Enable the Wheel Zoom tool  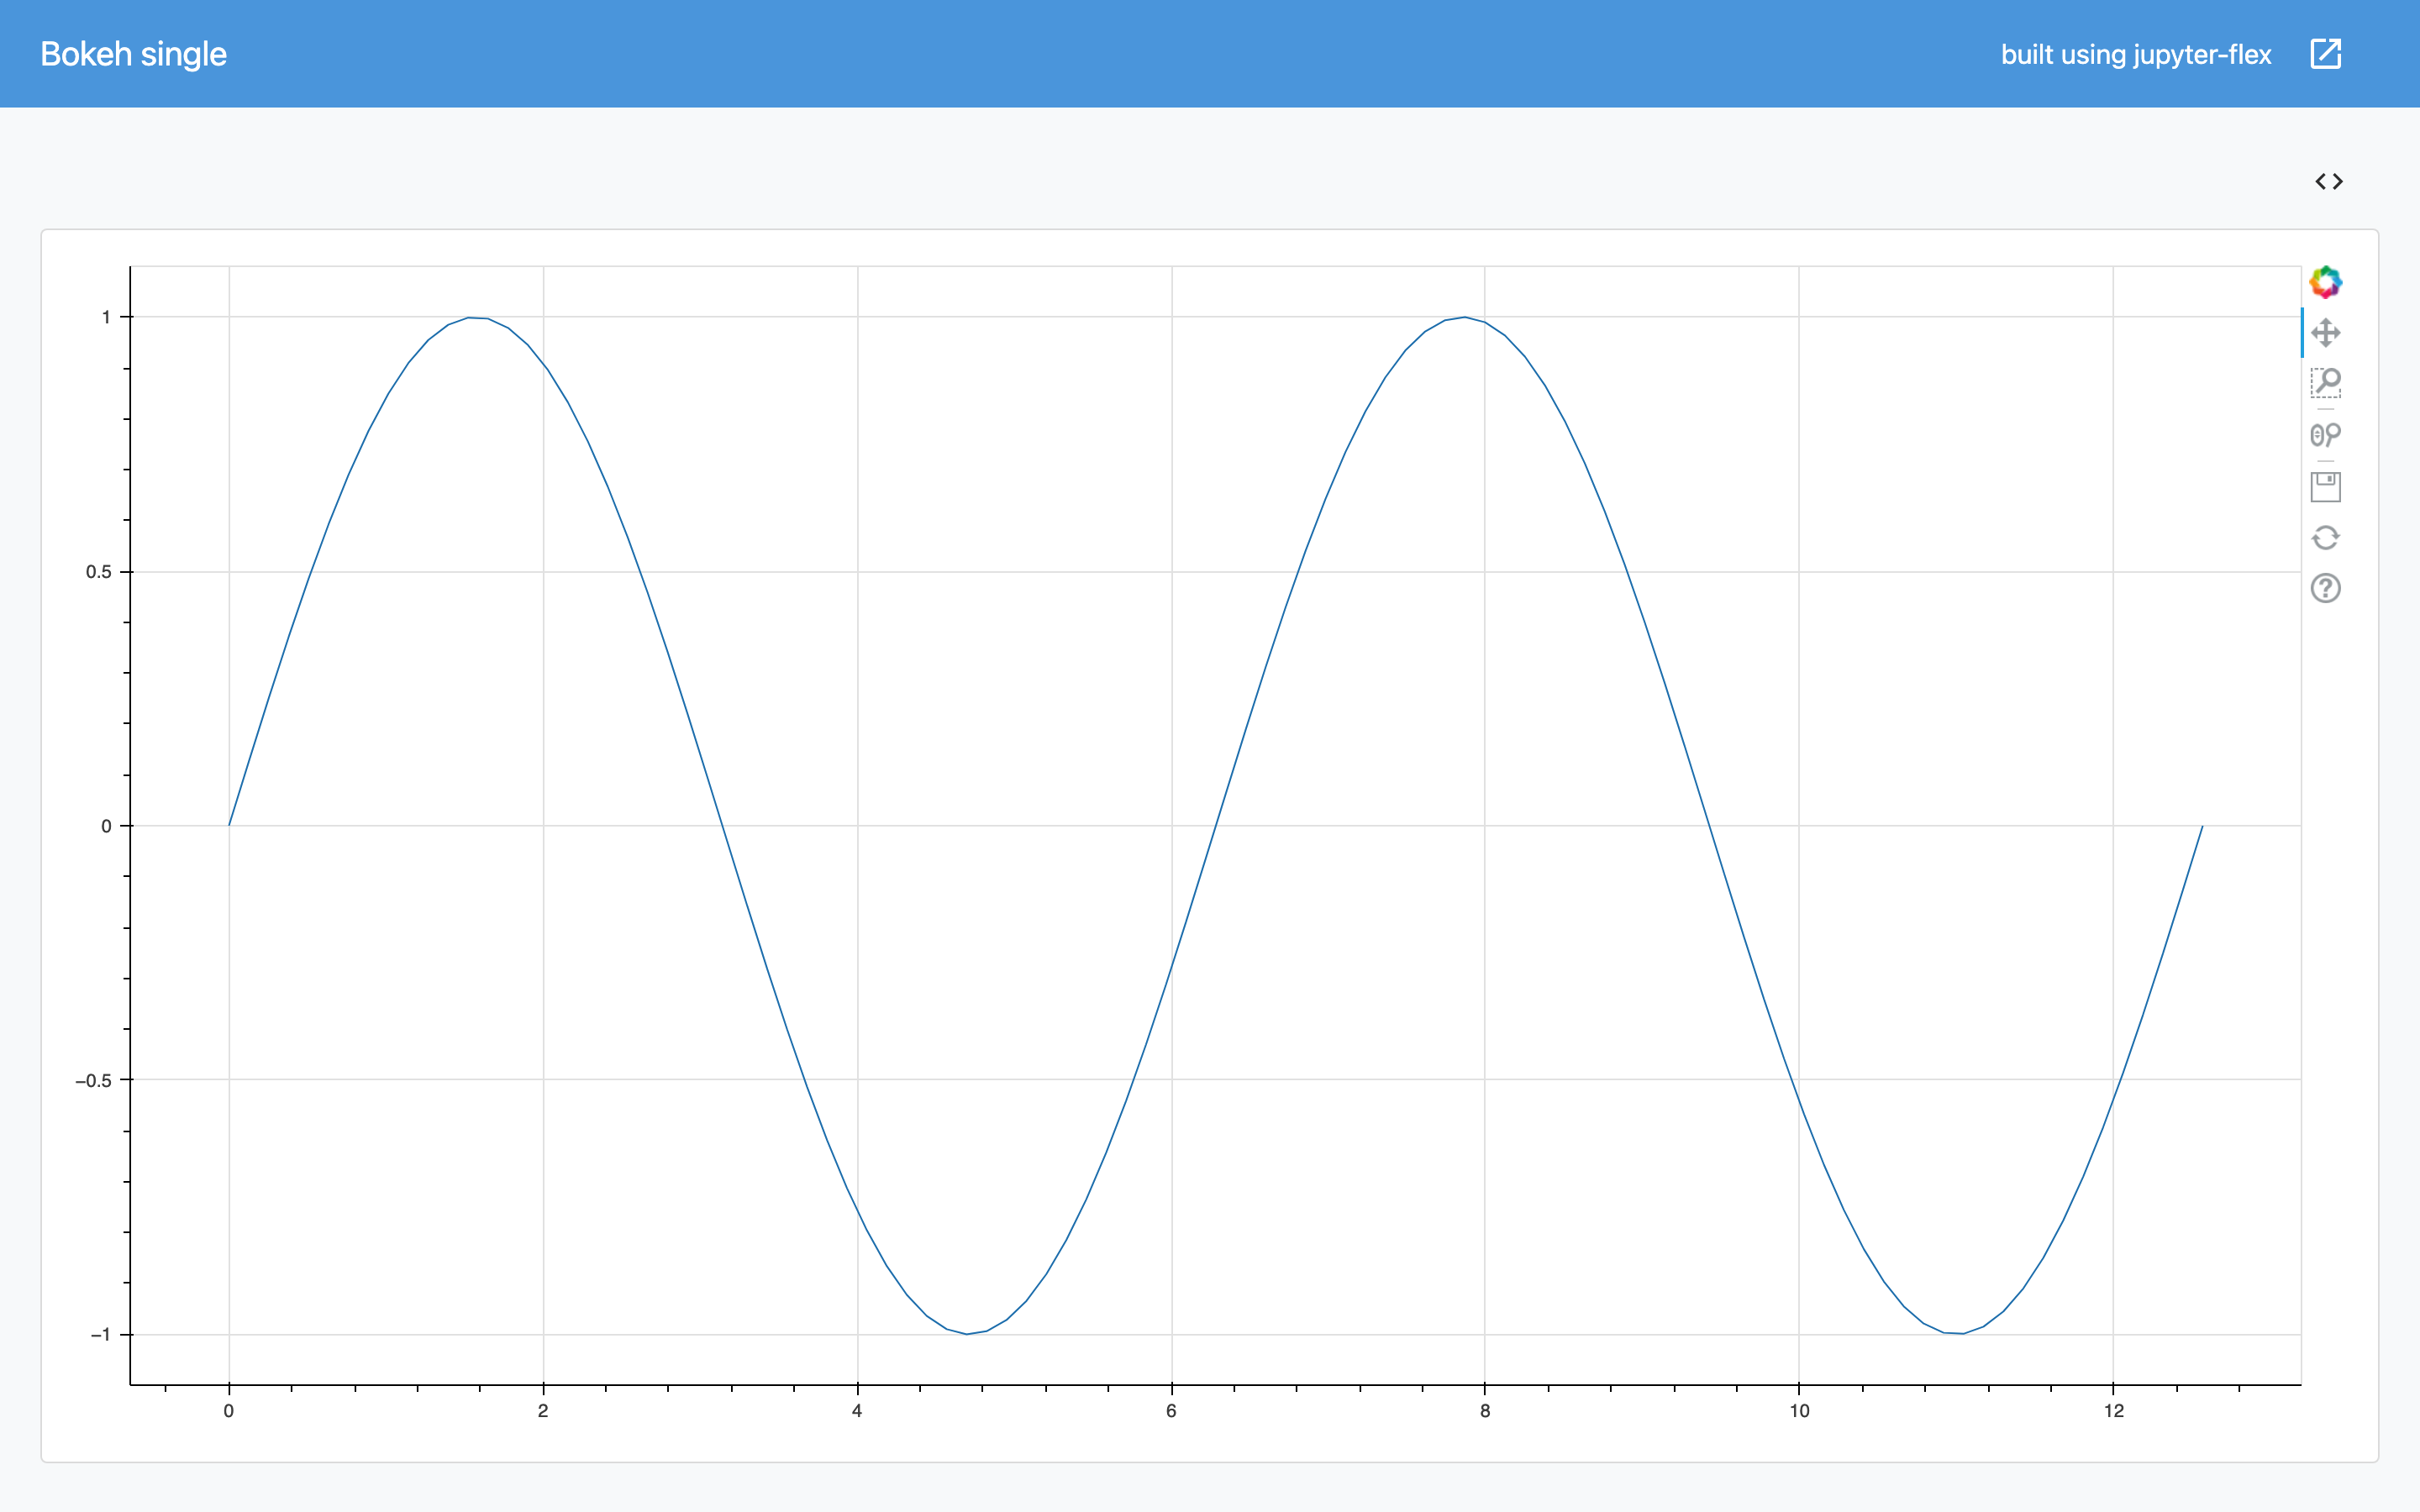coord(2325,435)
